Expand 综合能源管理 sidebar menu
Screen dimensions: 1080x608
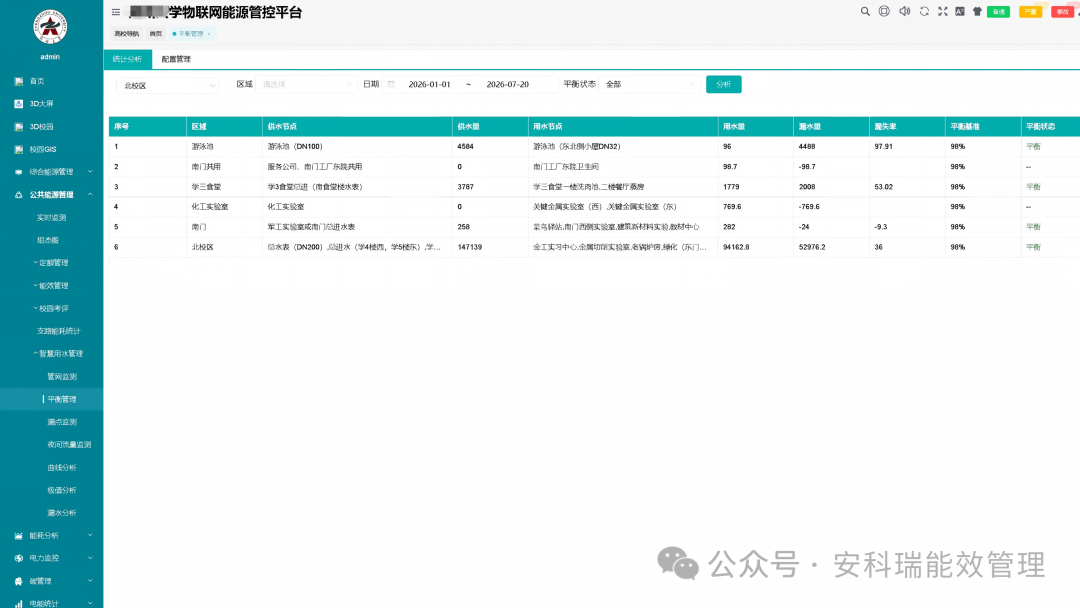52,172
